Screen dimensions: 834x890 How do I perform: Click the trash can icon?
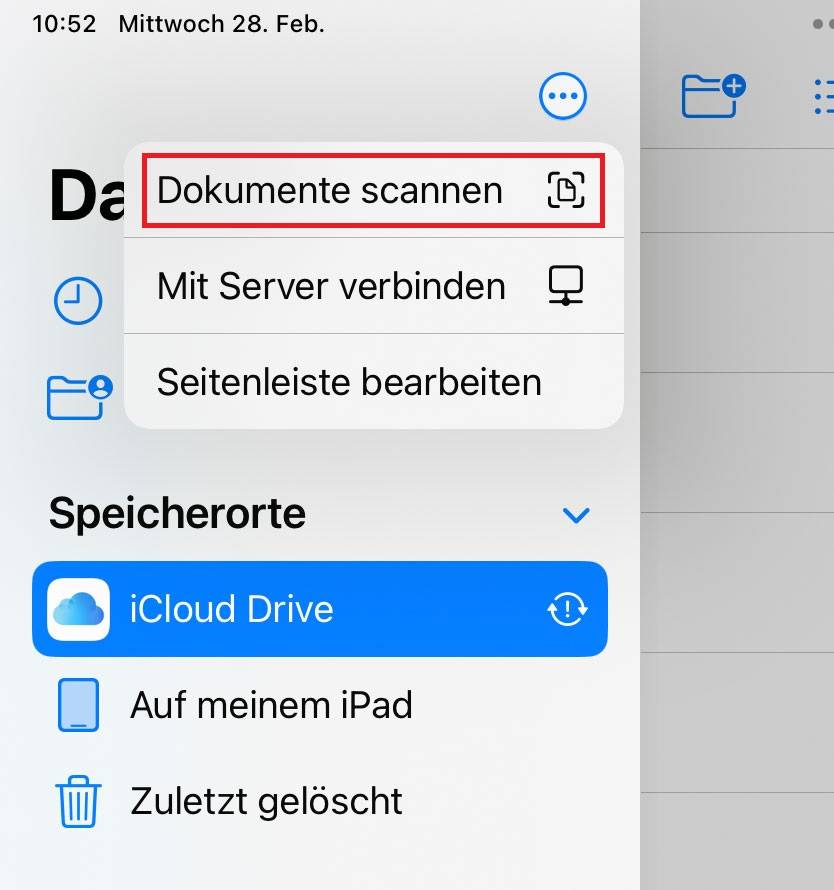78,801
